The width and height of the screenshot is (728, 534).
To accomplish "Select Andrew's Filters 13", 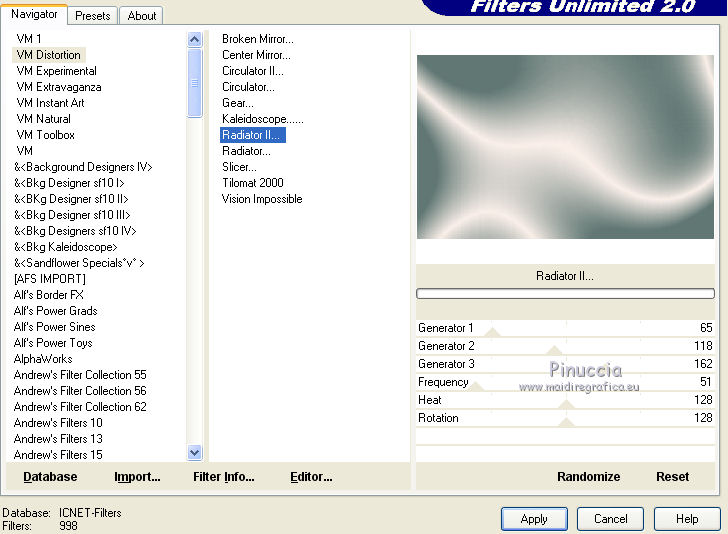I will [x=58, y=439].
